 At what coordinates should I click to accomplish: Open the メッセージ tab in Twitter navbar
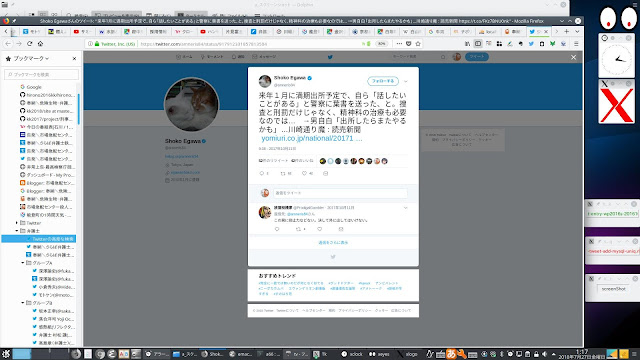pos(264,57)
